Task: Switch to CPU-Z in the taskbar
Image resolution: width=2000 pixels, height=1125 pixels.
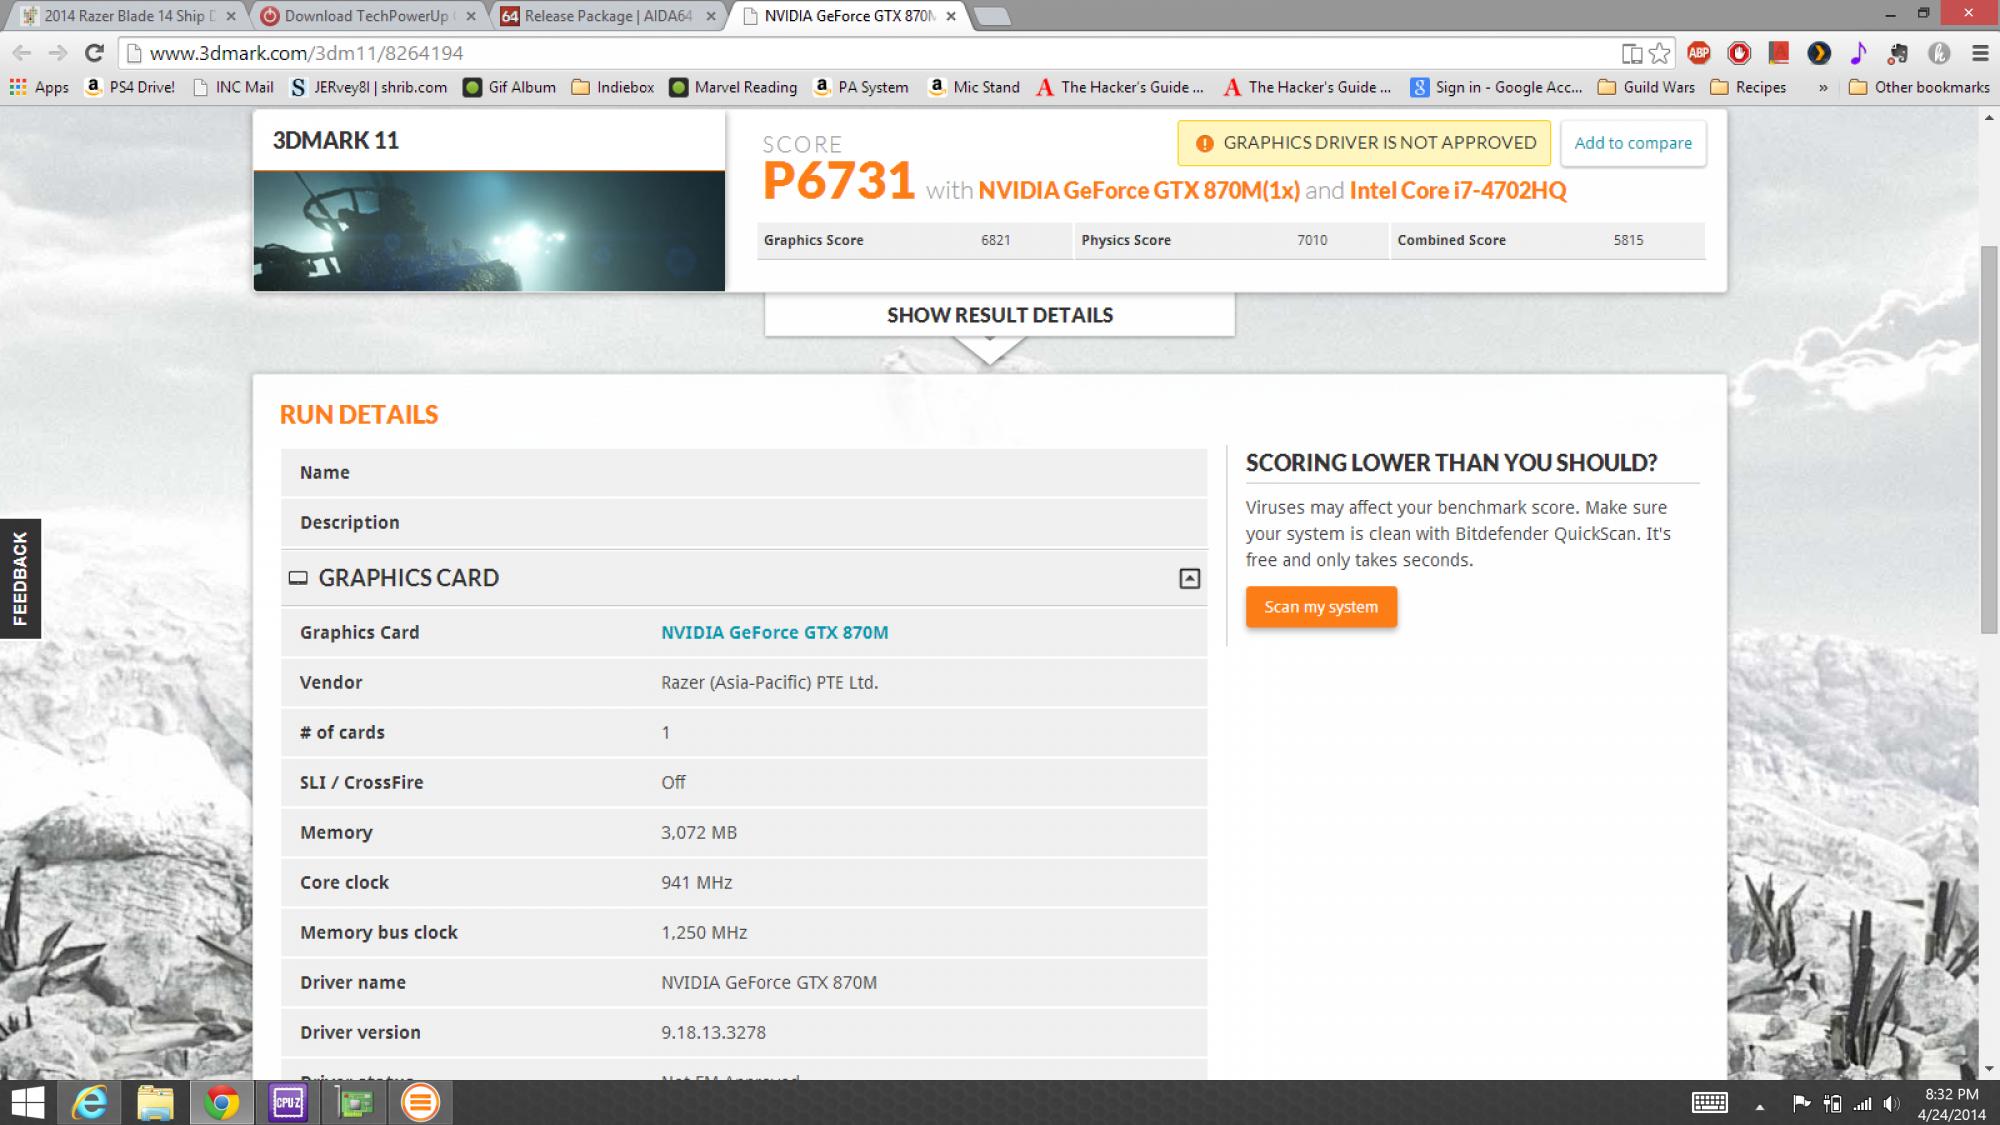Action: (x=288, y=1103)
